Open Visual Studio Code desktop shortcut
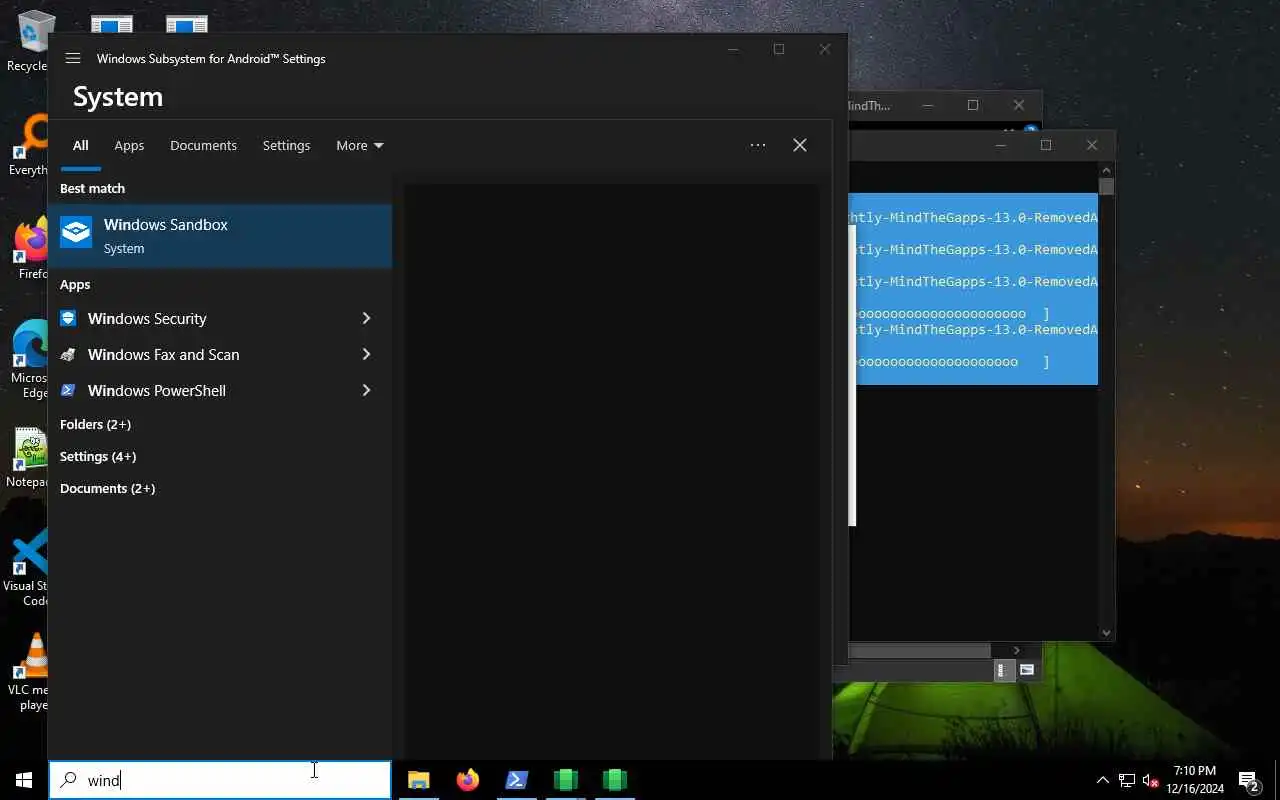 pyautogui.click(x=28, y=568)
